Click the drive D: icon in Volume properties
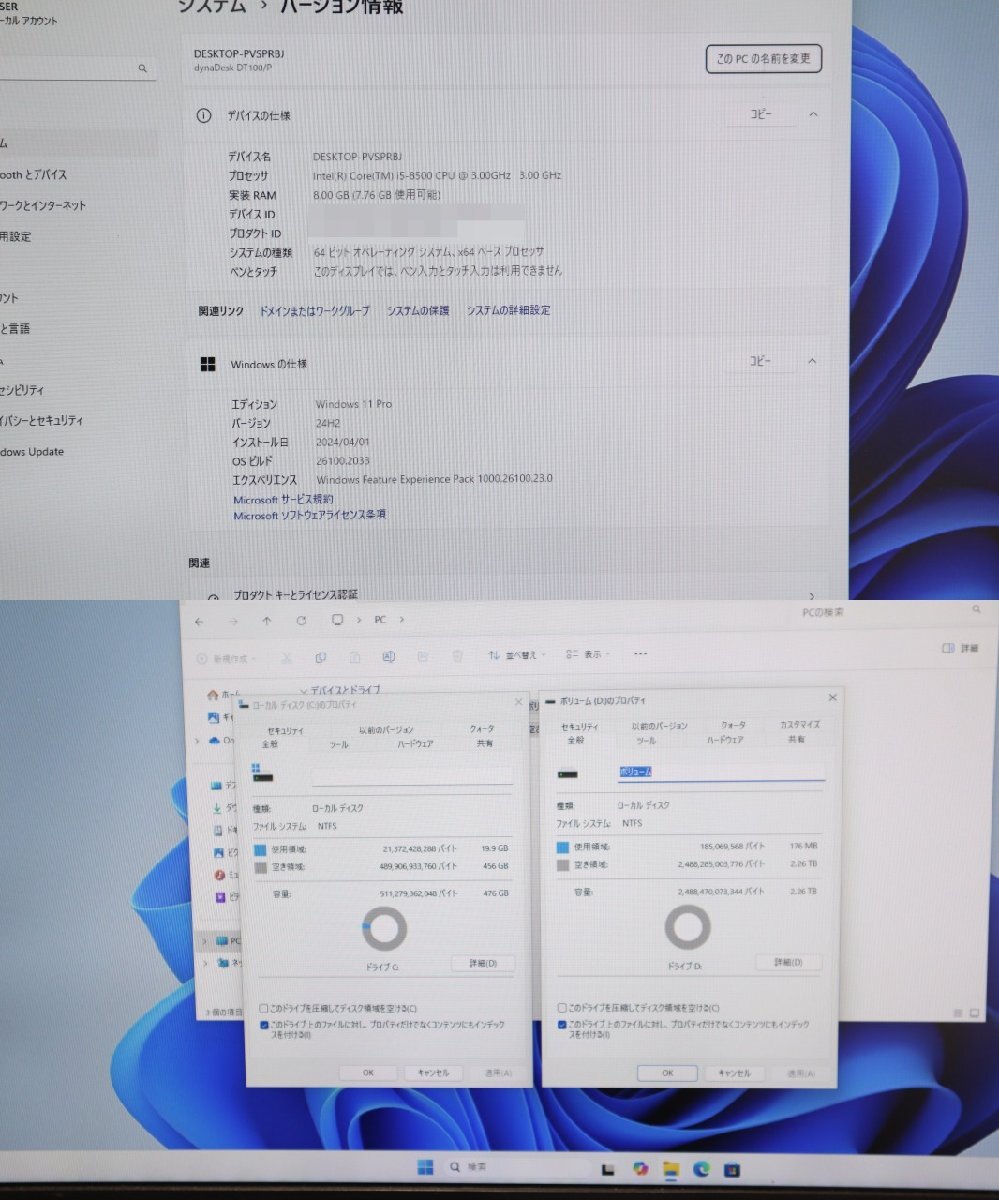Image resolution: width=999 pixels, height=1200 pixels. tap(567, 773)
